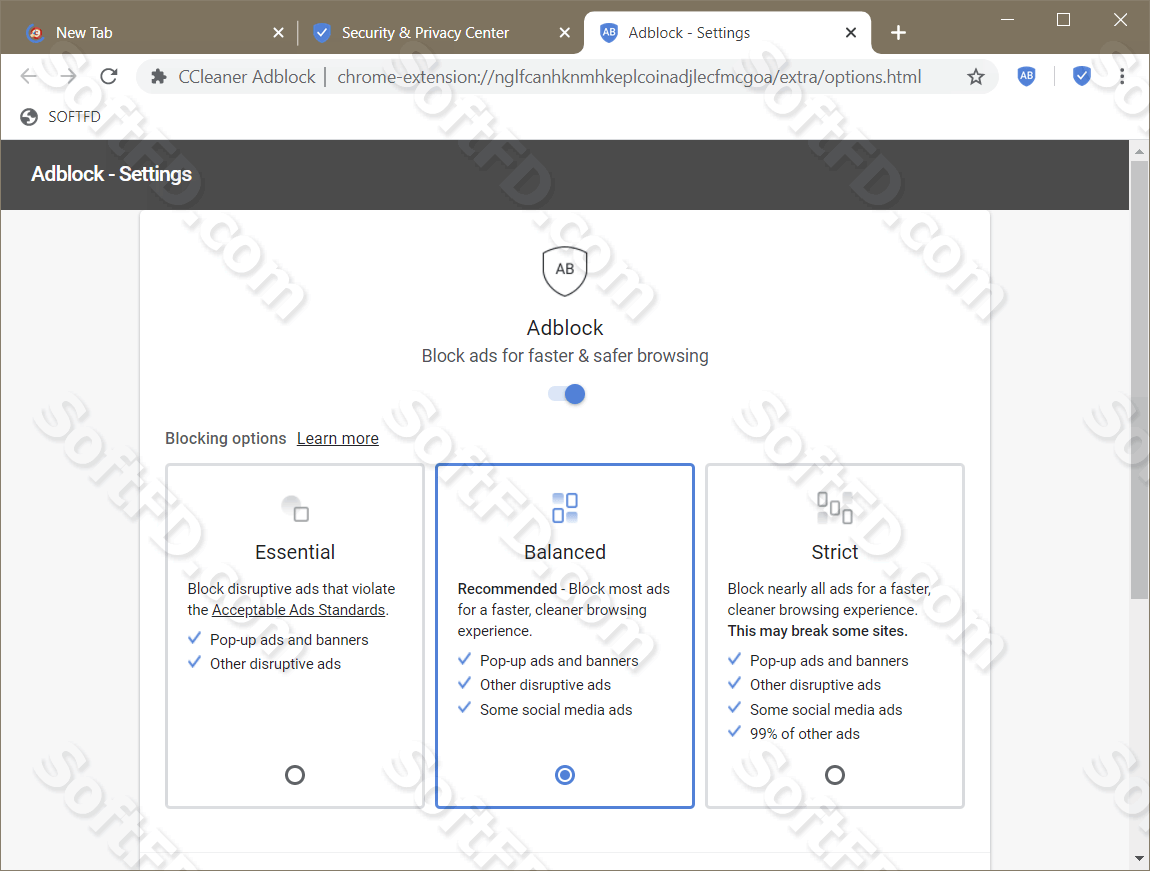Select the Adblock - Settings tab
The image size is (1150, 871).
726,32
